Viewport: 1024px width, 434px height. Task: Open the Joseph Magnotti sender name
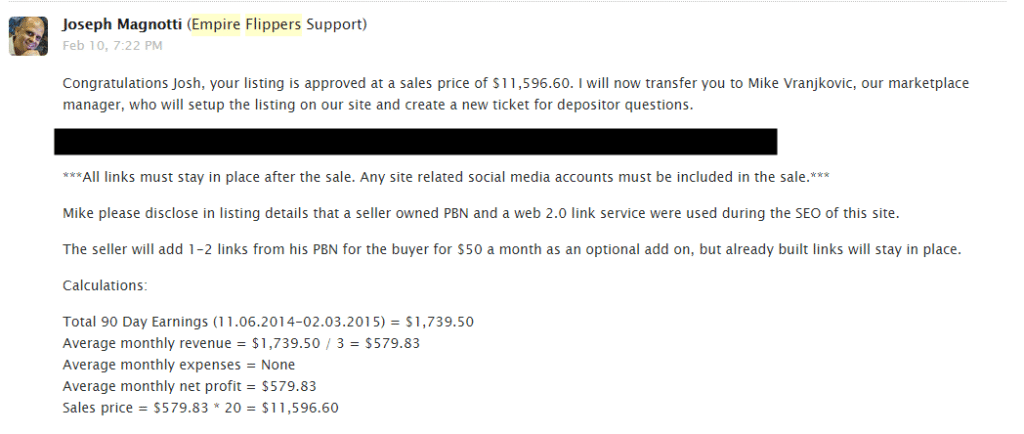(x=121, y=24)
